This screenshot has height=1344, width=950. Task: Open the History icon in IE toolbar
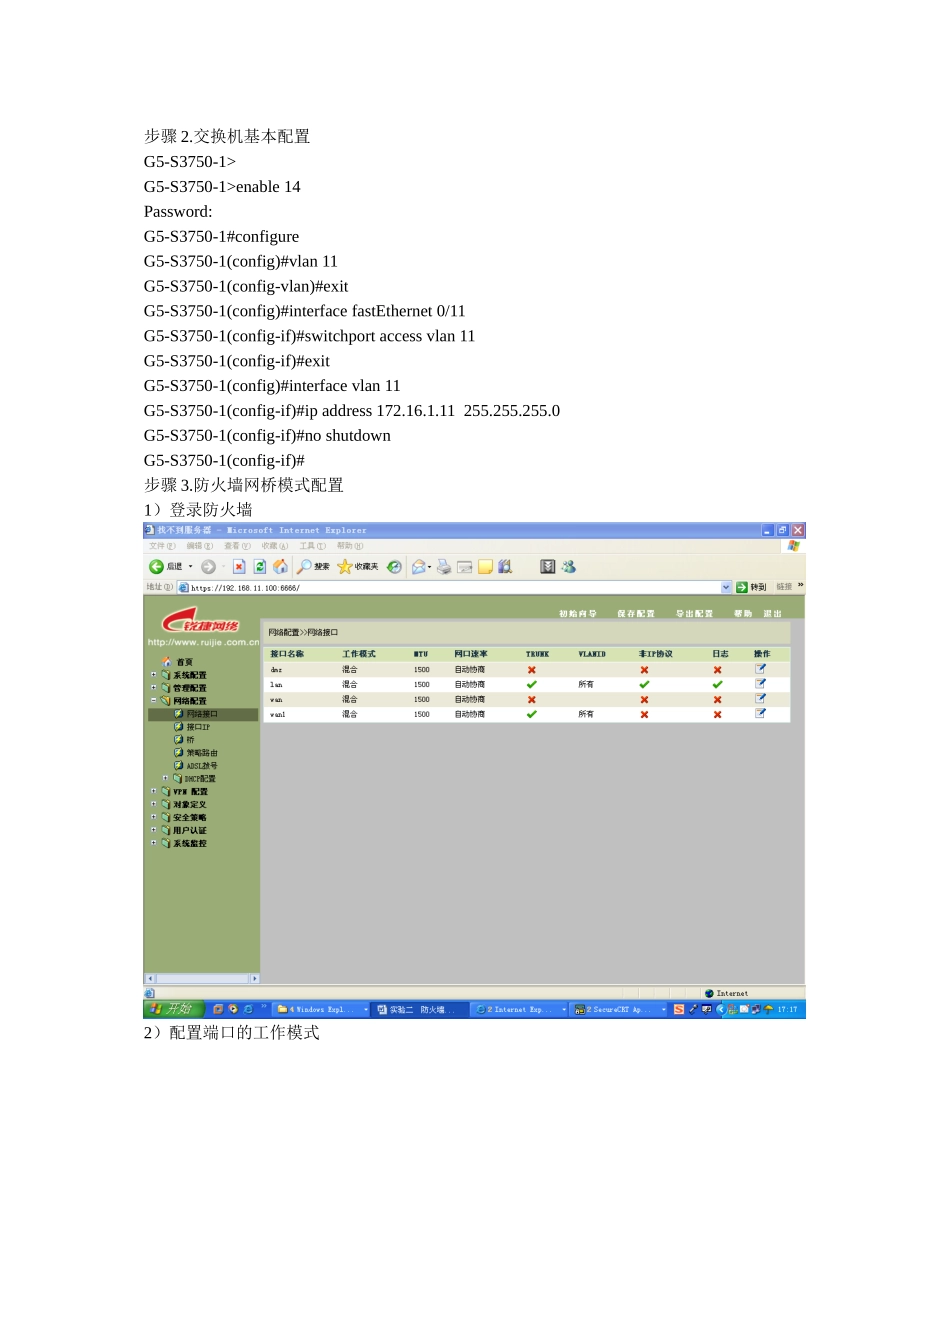click(395, 567)
